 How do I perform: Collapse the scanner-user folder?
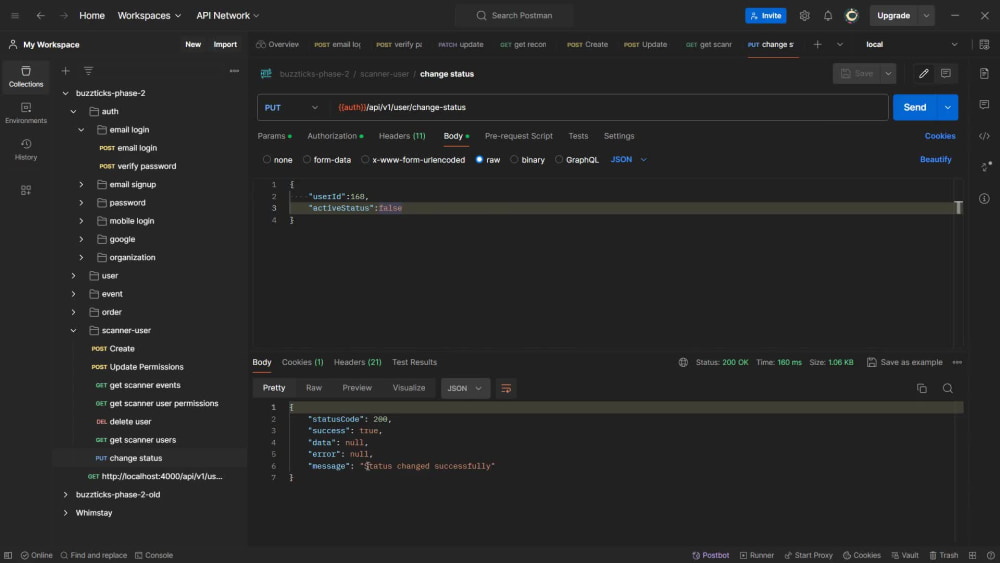pyautogui.click(x=73, y=330)
